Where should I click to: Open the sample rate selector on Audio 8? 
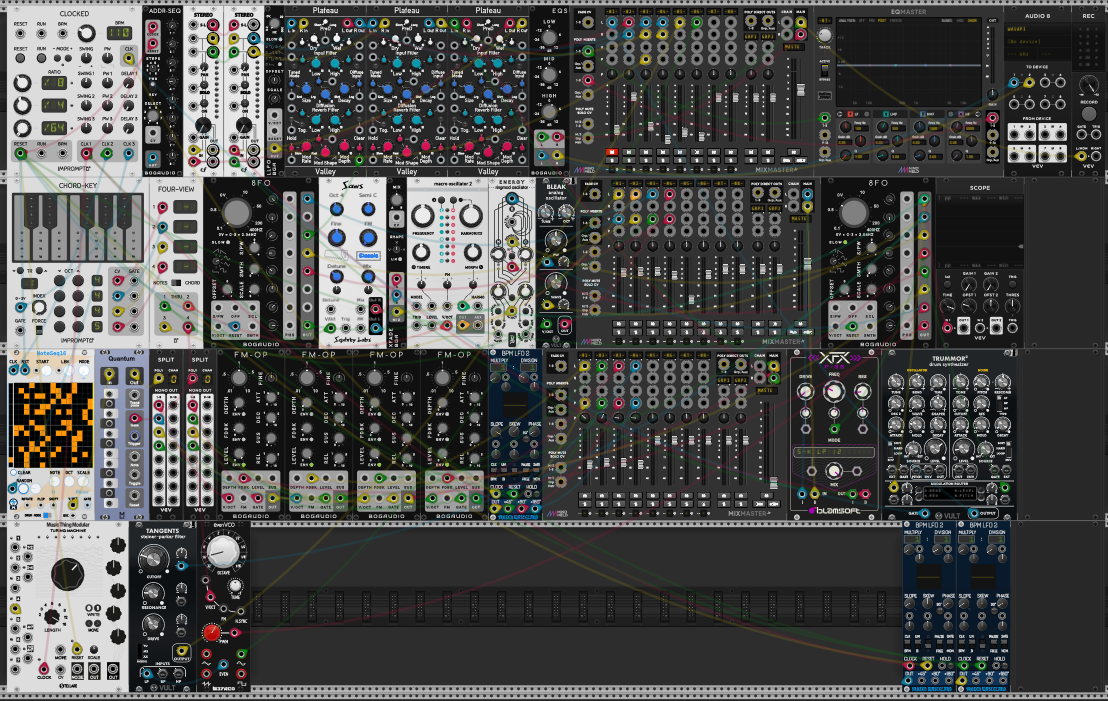[x=1021, y=54]
